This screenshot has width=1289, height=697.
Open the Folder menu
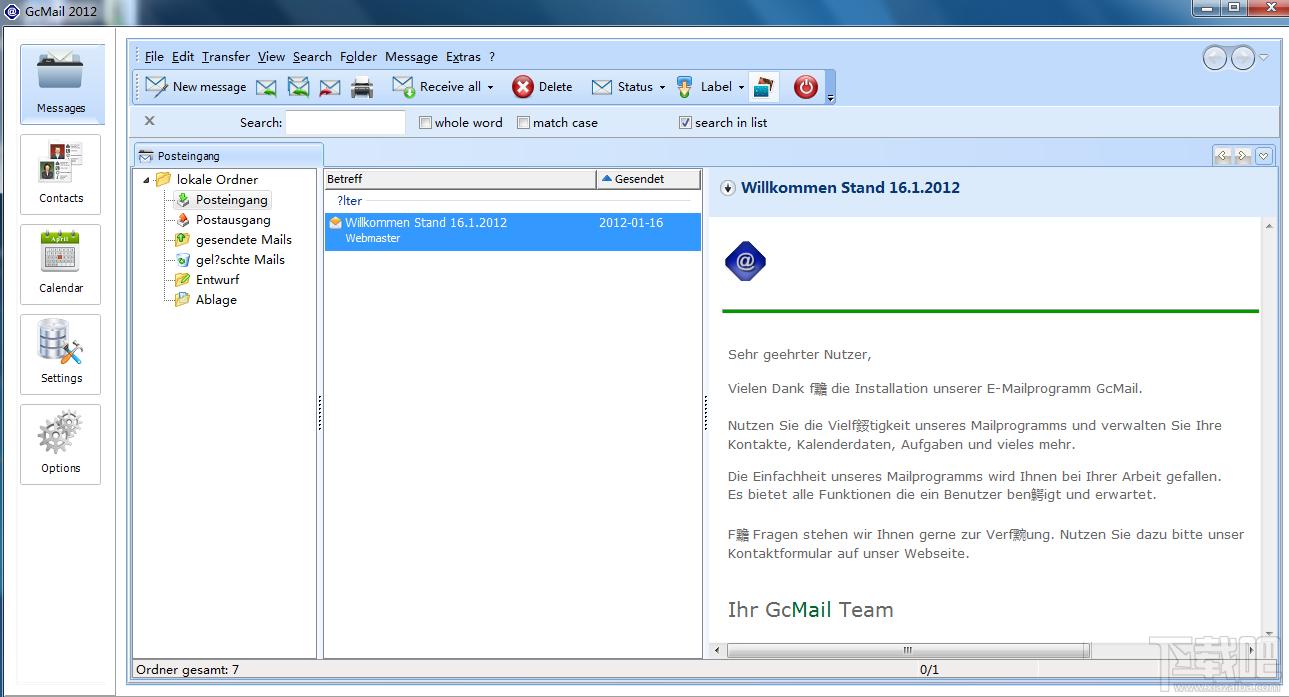(x=358, y=57)
